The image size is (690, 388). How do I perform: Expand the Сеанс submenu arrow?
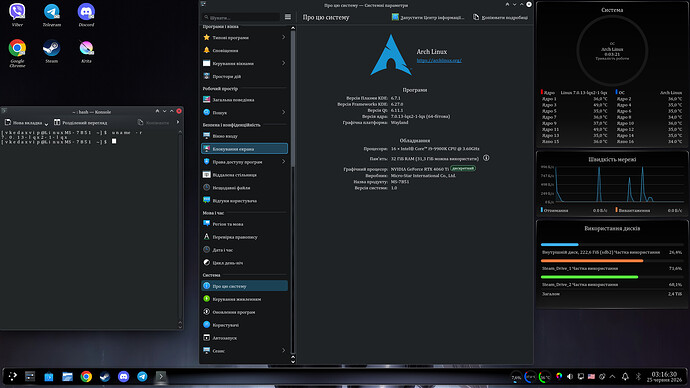283,351
